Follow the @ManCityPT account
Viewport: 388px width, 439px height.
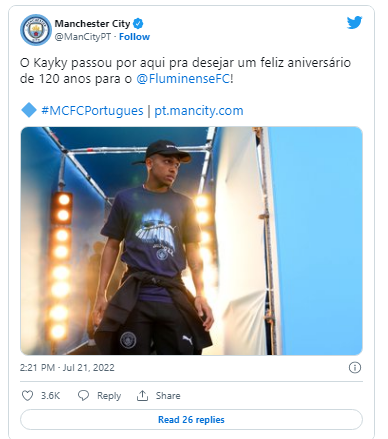pyautogui.click(x=134, y=37)
